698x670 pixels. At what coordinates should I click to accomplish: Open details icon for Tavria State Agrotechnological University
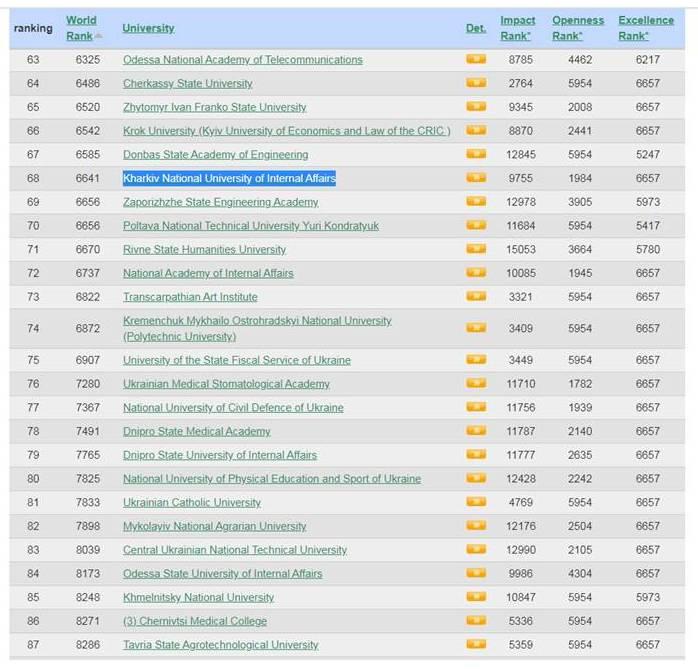point(476,645)
